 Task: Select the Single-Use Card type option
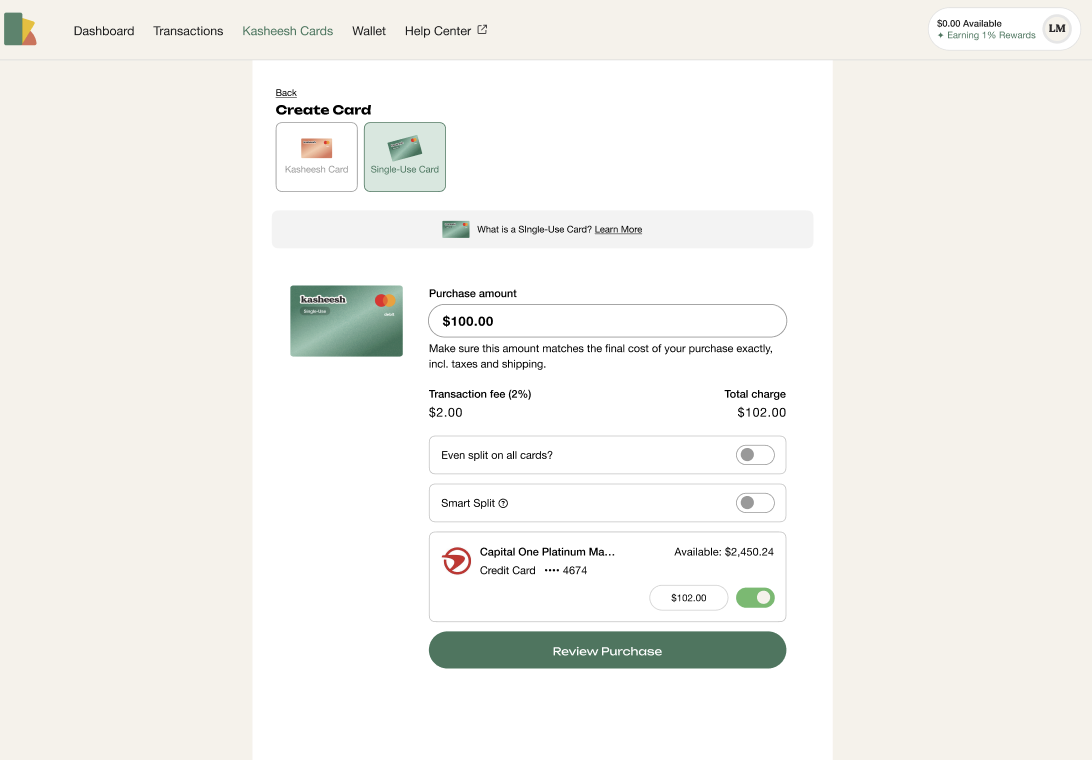(x=404, y=157)
